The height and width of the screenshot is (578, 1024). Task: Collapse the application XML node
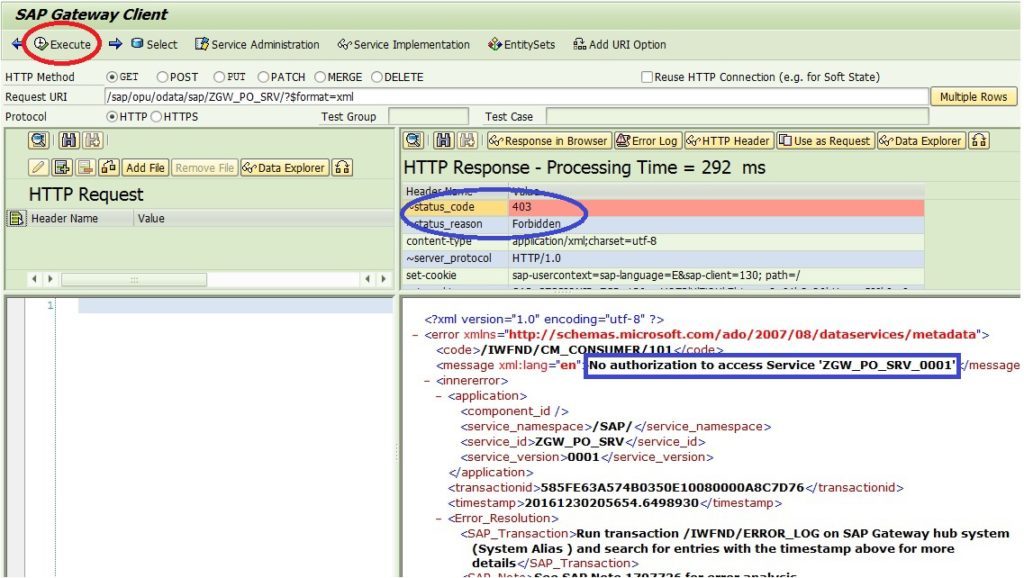(439, 396)
